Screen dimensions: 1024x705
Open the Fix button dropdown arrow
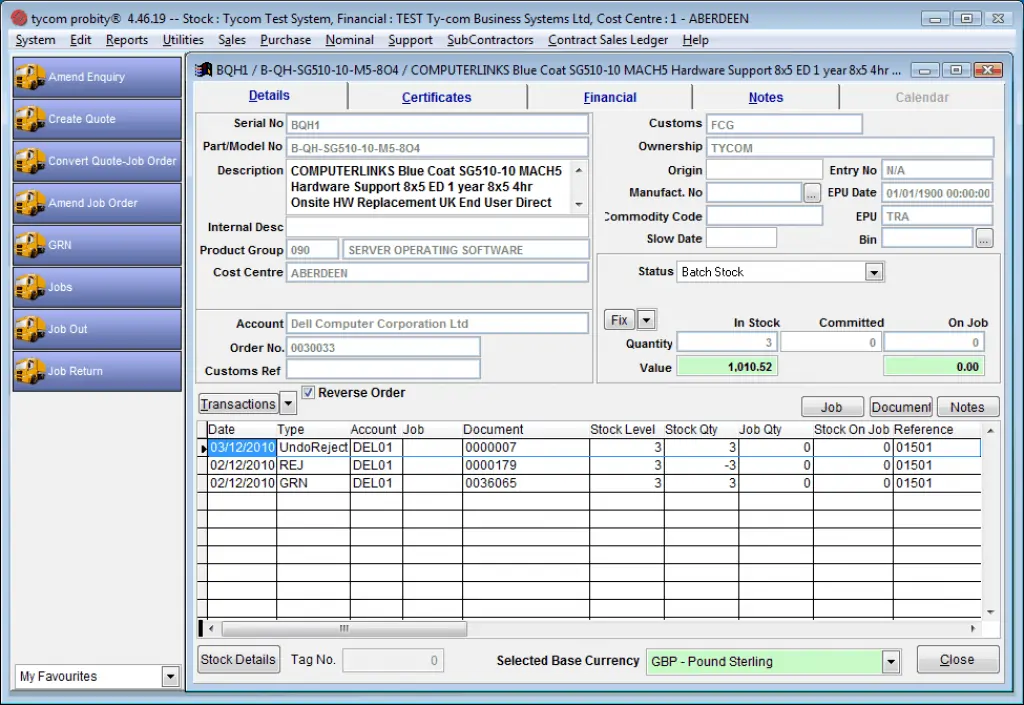coord(646,320)
